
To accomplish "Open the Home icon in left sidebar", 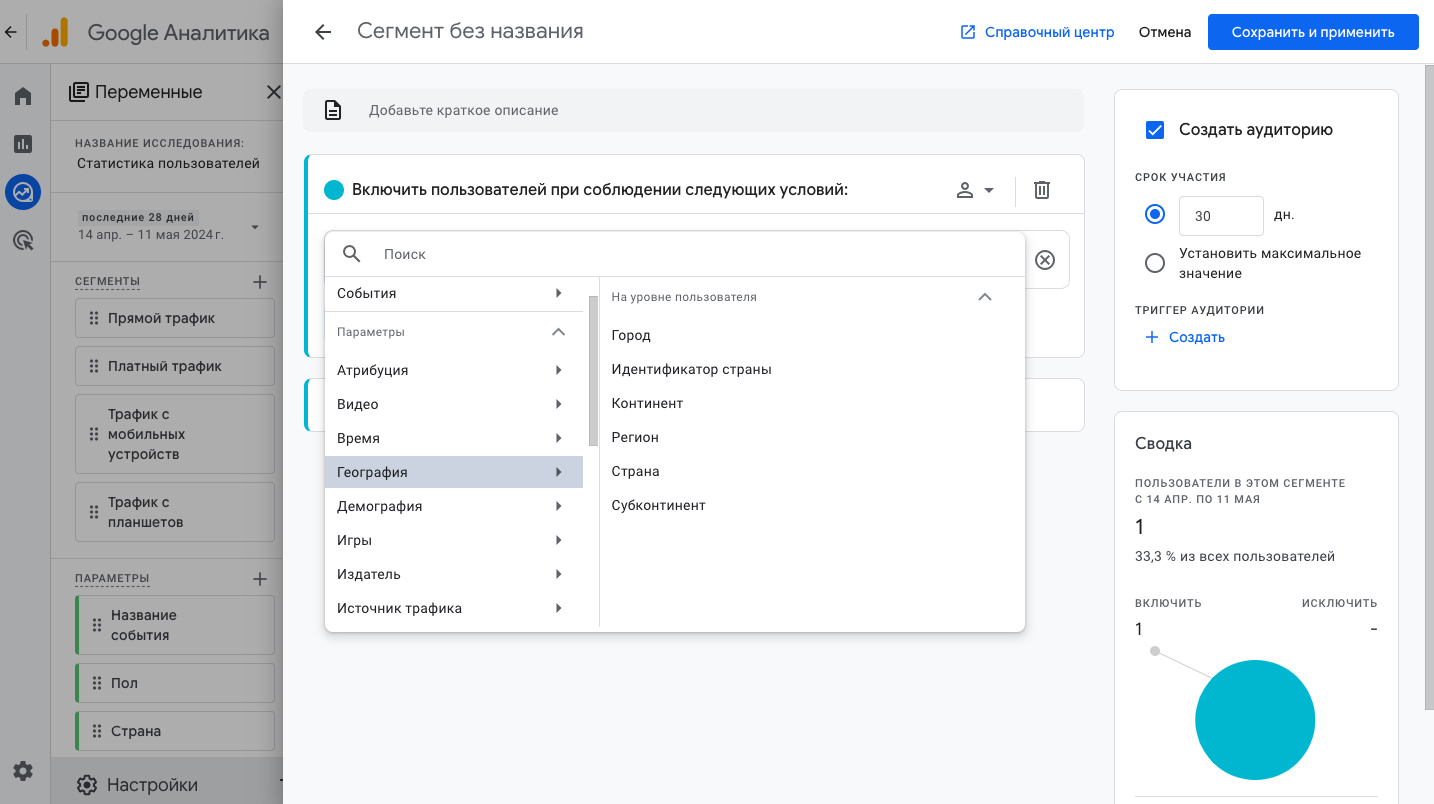I will (23, 96).
